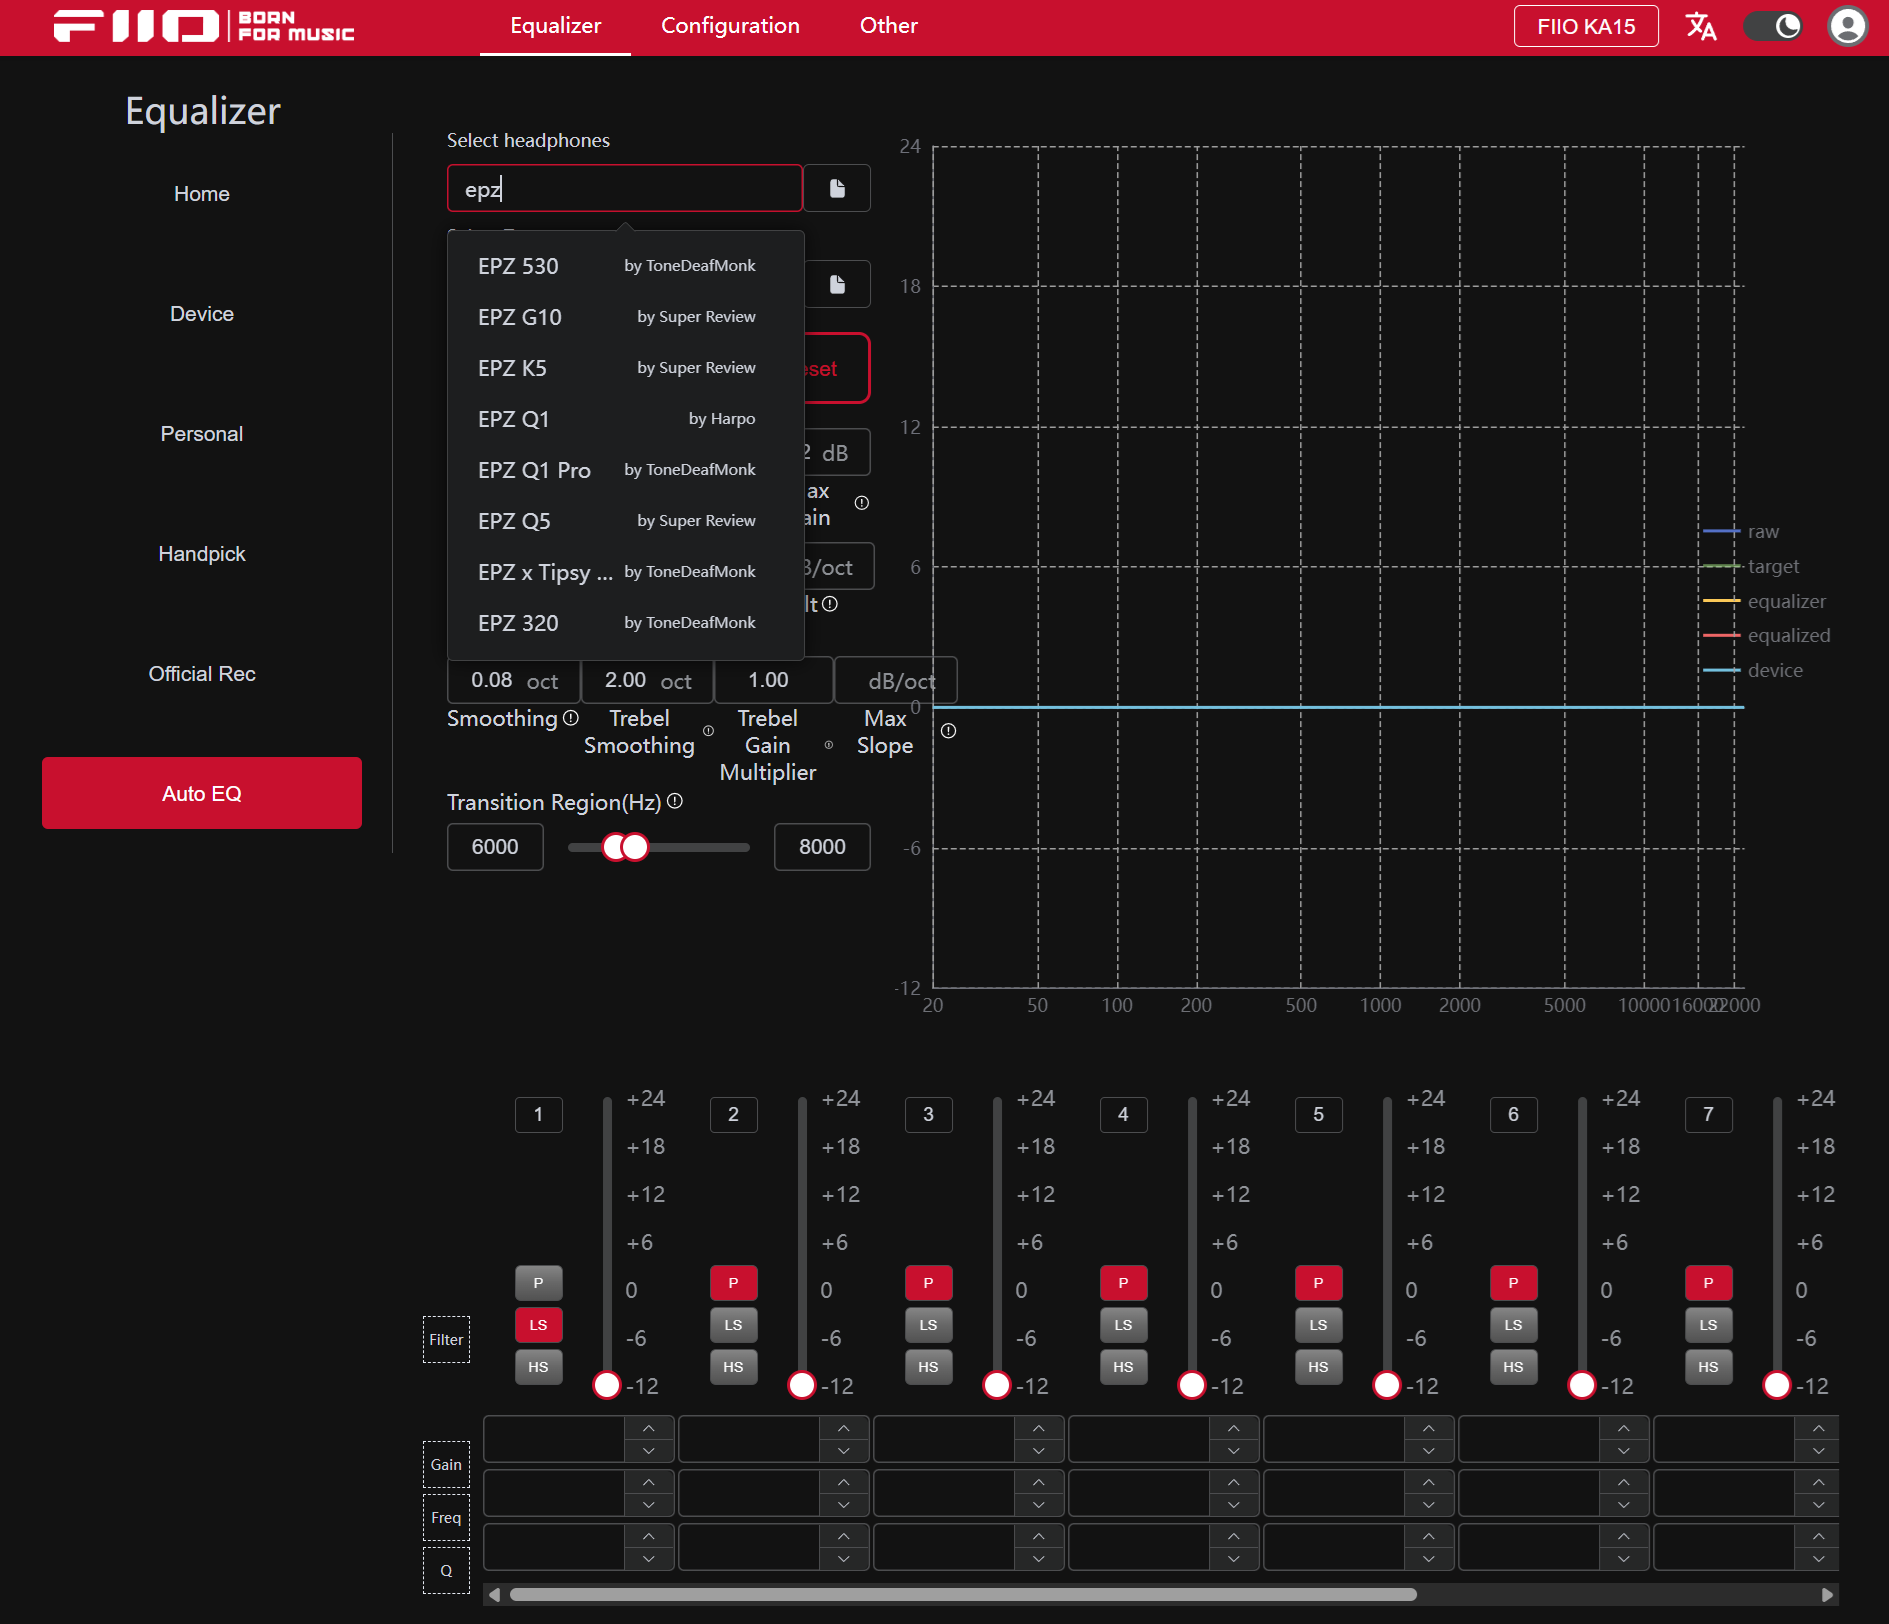The height and width of the screenshot is (1624, 1889).
Task: Increase band 1 Gain value
Action: 649,1428
